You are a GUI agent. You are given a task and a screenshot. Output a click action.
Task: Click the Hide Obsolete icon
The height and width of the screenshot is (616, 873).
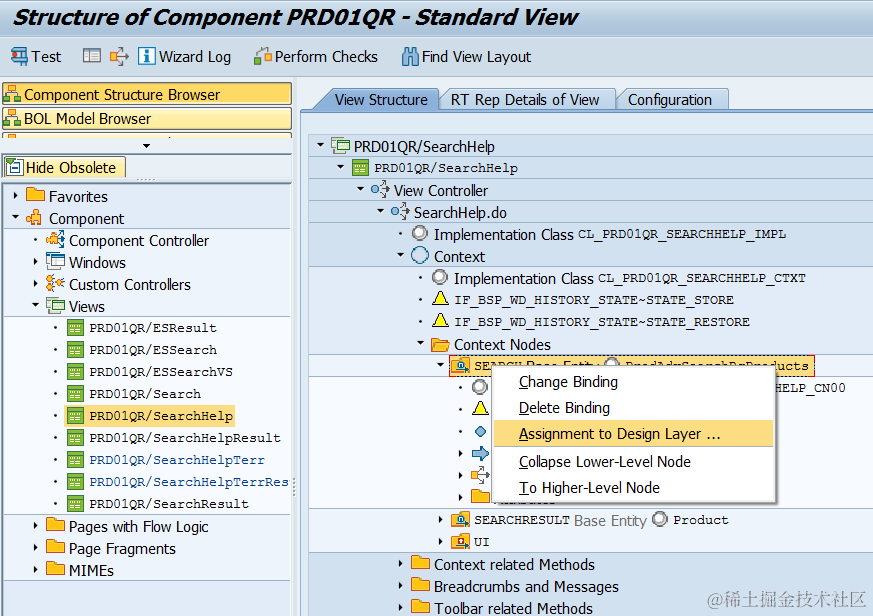tap(14, 167)
